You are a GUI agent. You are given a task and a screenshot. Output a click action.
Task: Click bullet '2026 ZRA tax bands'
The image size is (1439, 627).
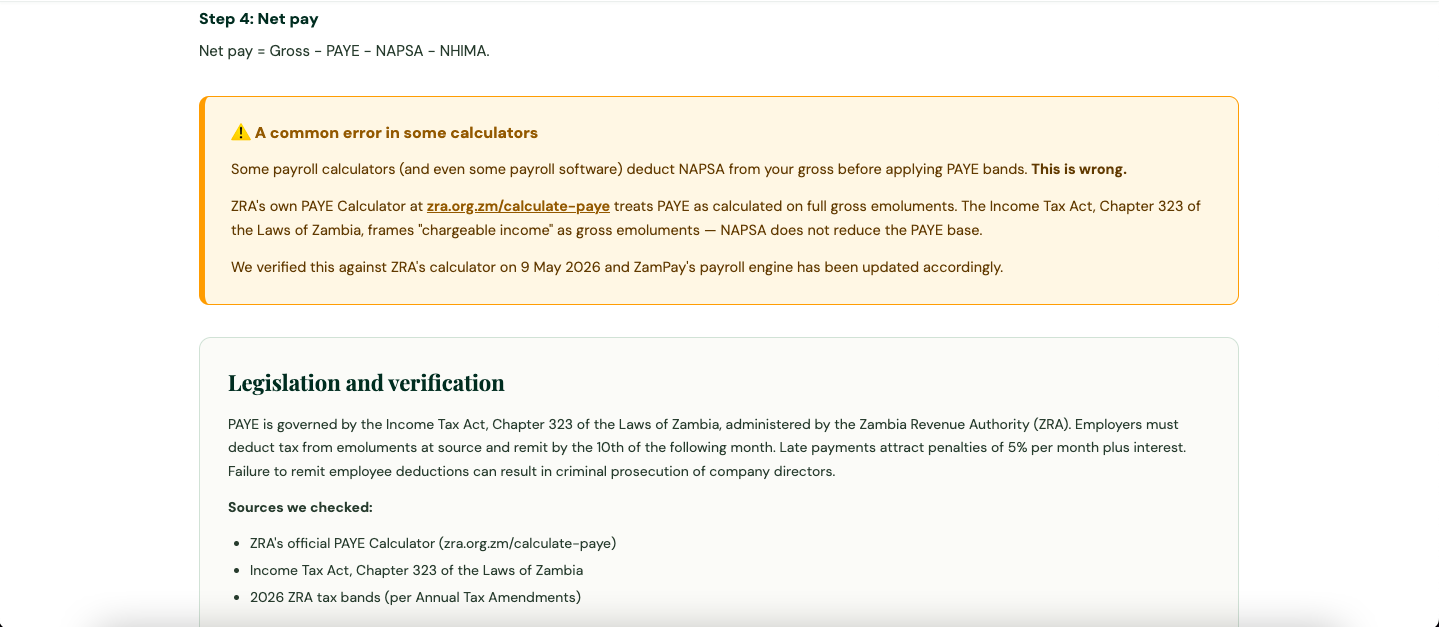(x=415, y=597)
